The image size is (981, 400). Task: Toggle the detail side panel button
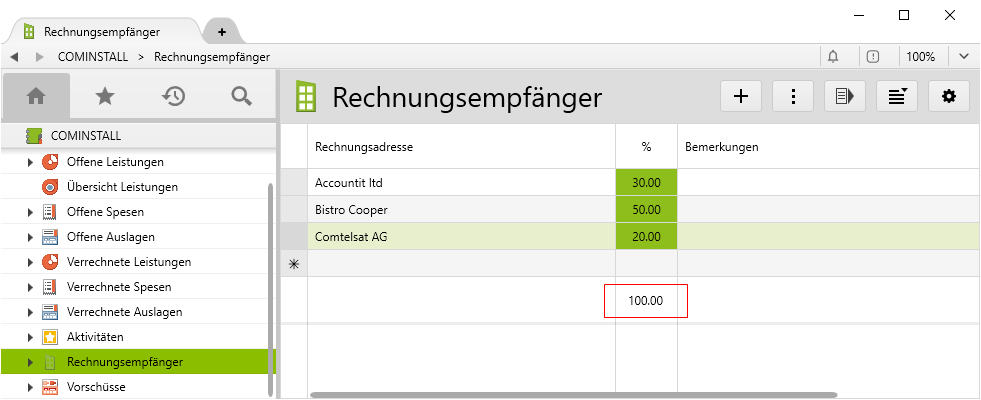click(x=845, y=96)
